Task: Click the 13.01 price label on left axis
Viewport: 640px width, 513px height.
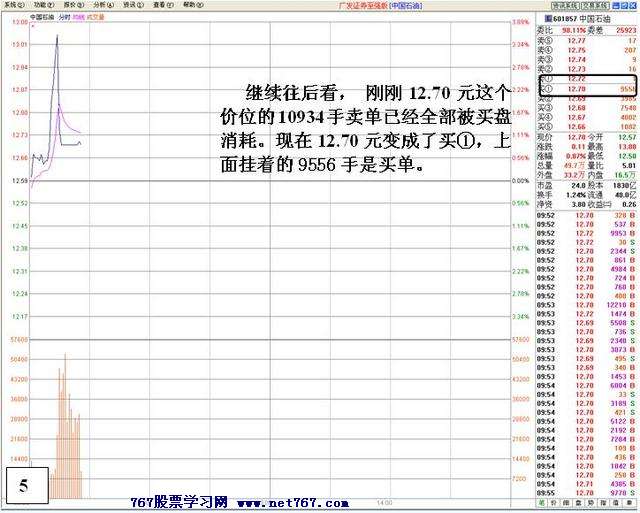Action: (x=20, y=44)
